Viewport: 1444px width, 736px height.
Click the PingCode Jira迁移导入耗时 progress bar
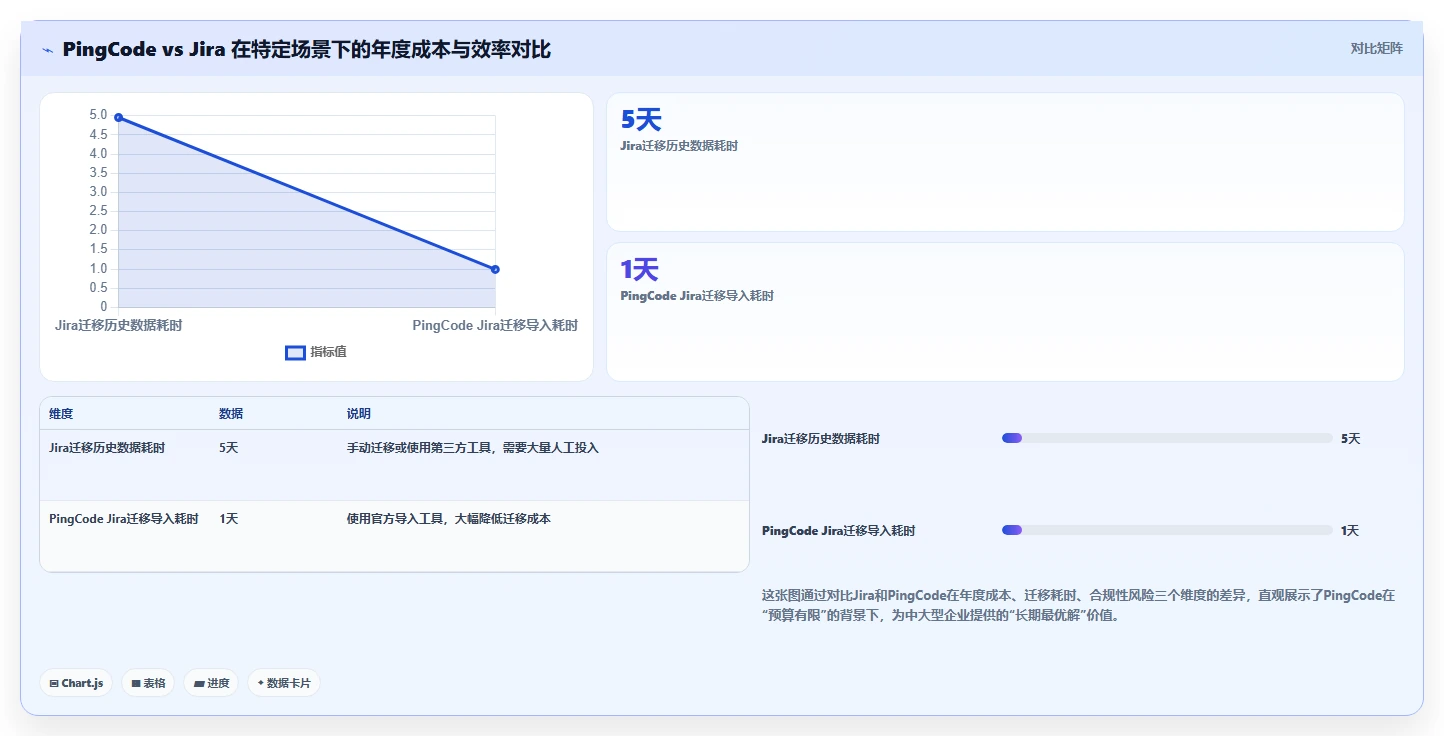click(1167, 530)
